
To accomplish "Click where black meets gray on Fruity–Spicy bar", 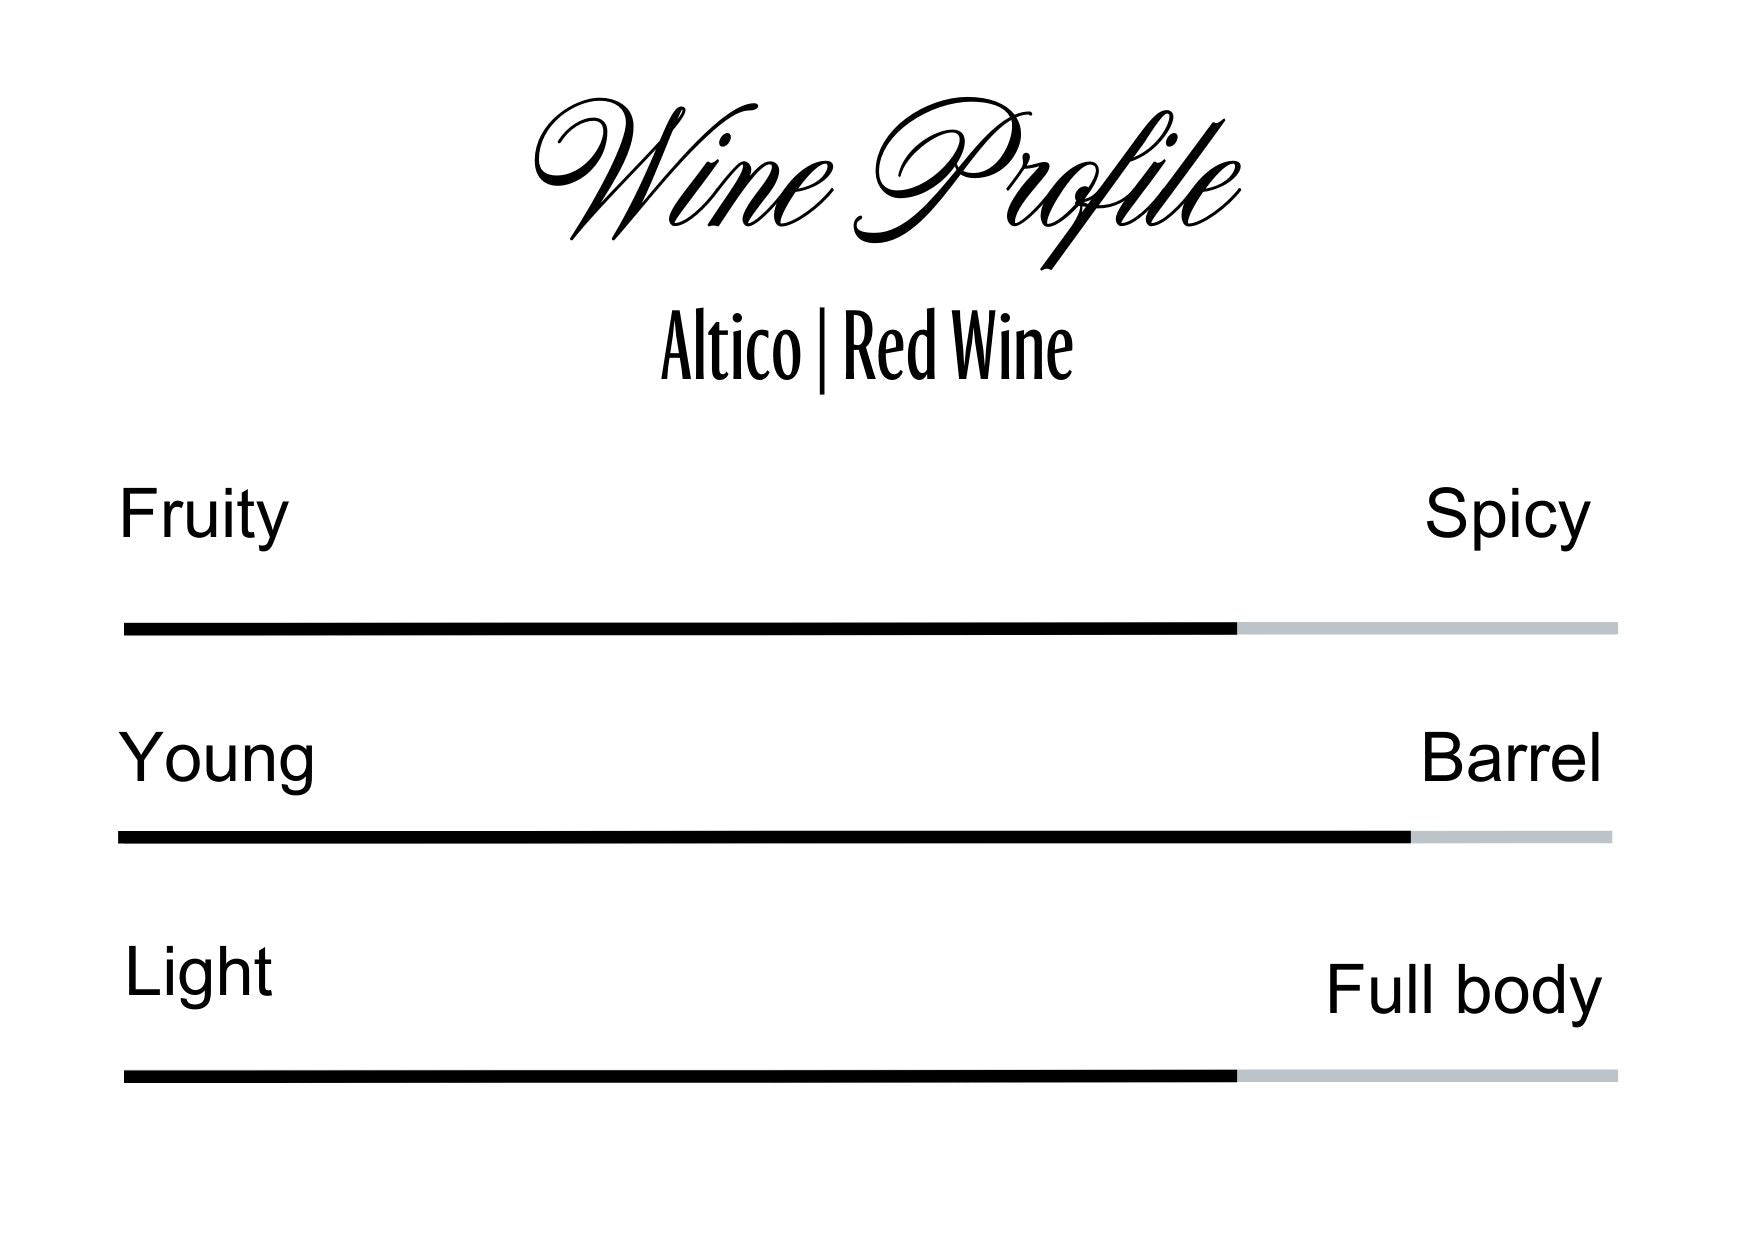I will [x=1237, y=629].
